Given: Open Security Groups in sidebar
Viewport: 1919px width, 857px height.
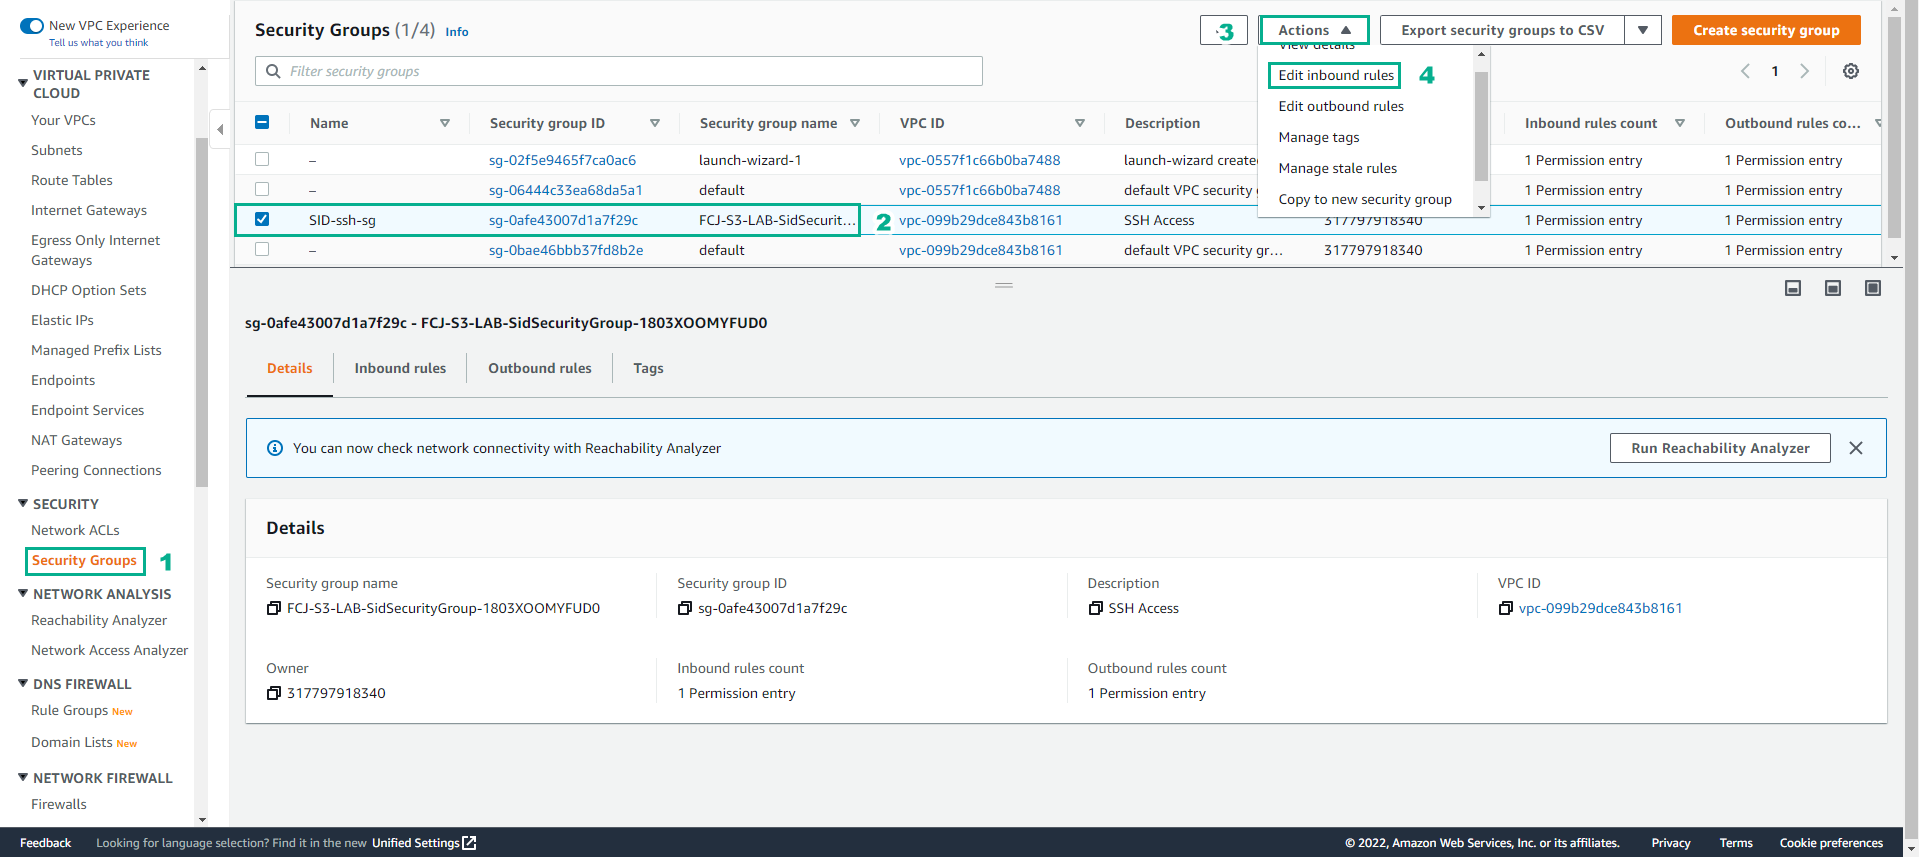Looking at the screenshot, I should pyautogui.click(x=84, y=560).
